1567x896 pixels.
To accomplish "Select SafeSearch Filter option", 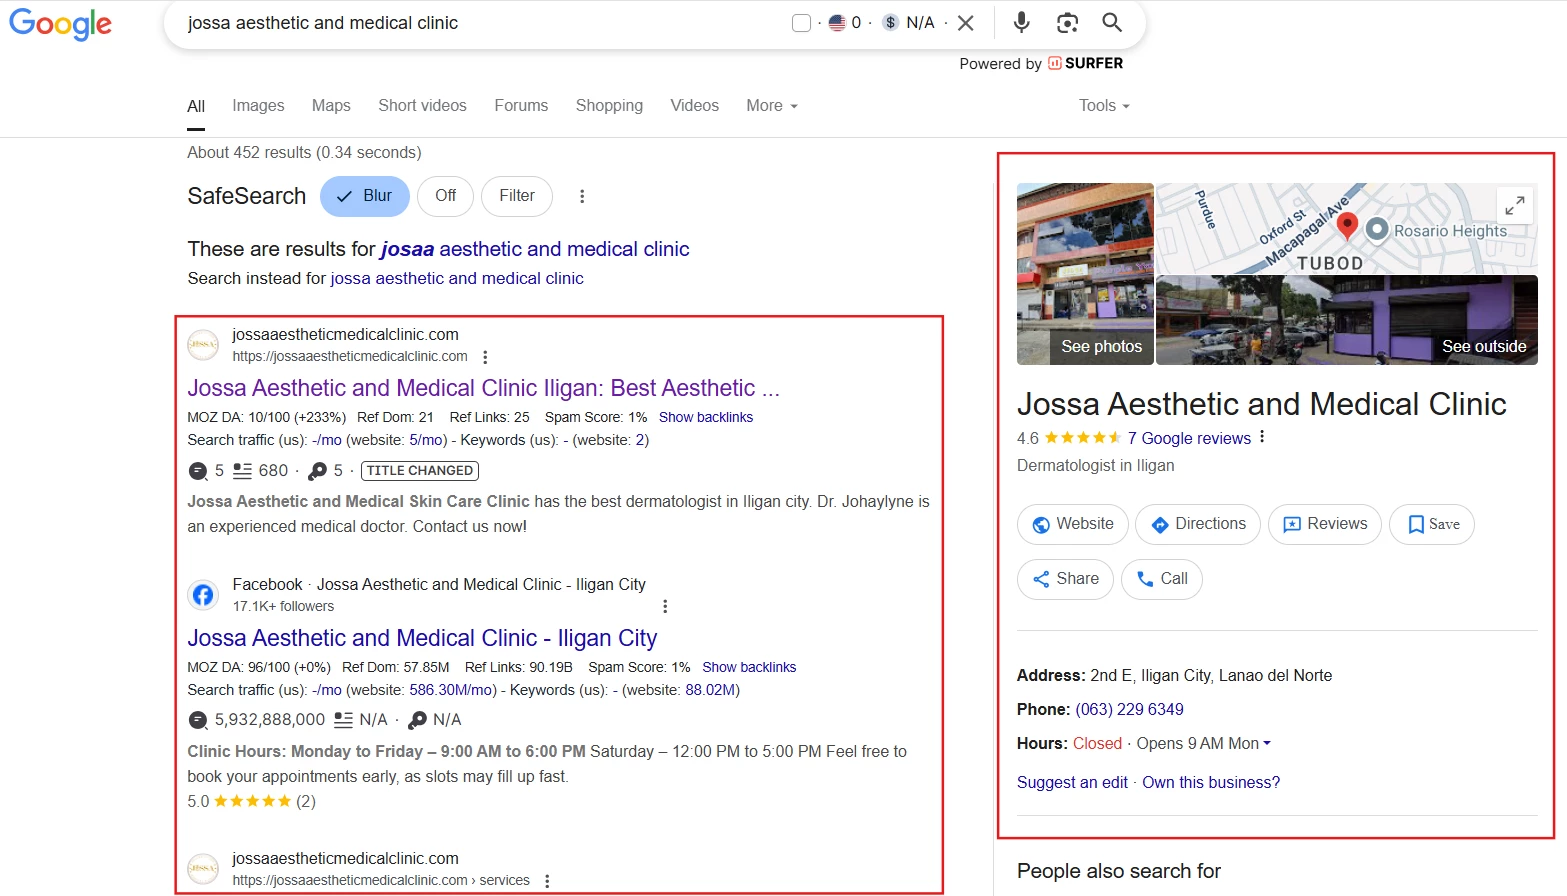I will point(517,196).
